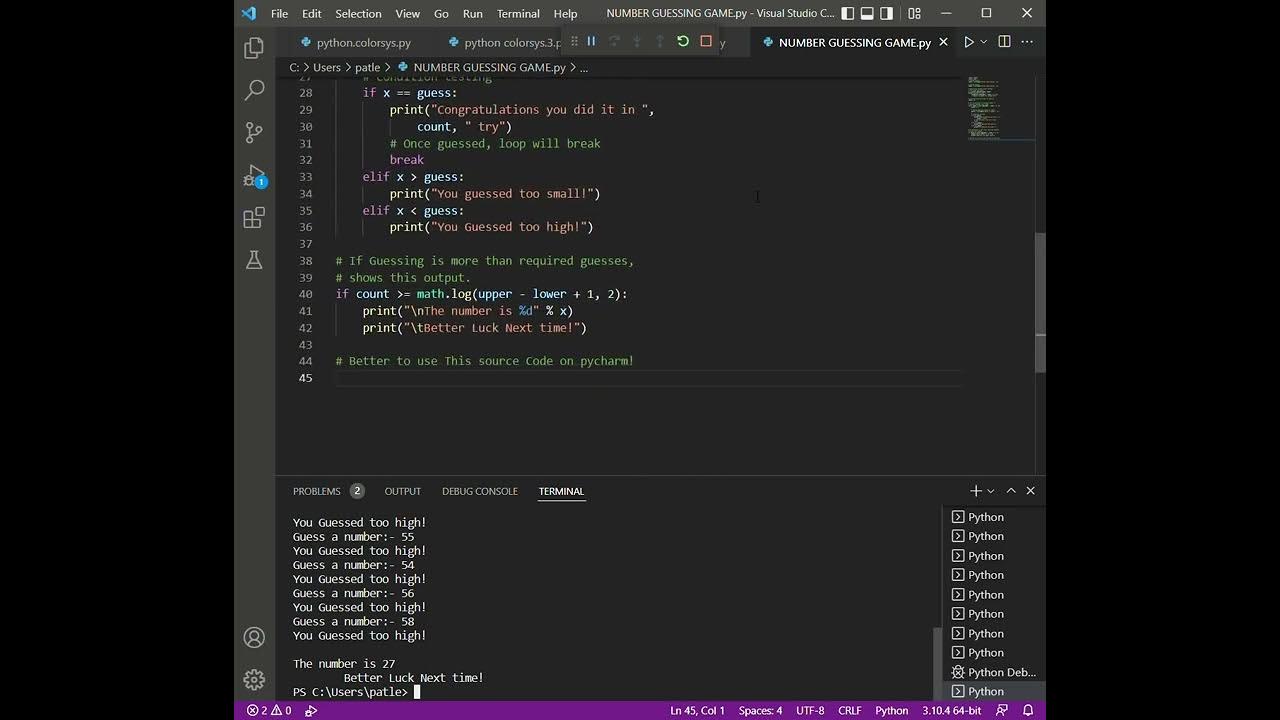Screen dimensions: 1280x720
Task: Open editor More Actions ellipsis
Action: 1027,42
